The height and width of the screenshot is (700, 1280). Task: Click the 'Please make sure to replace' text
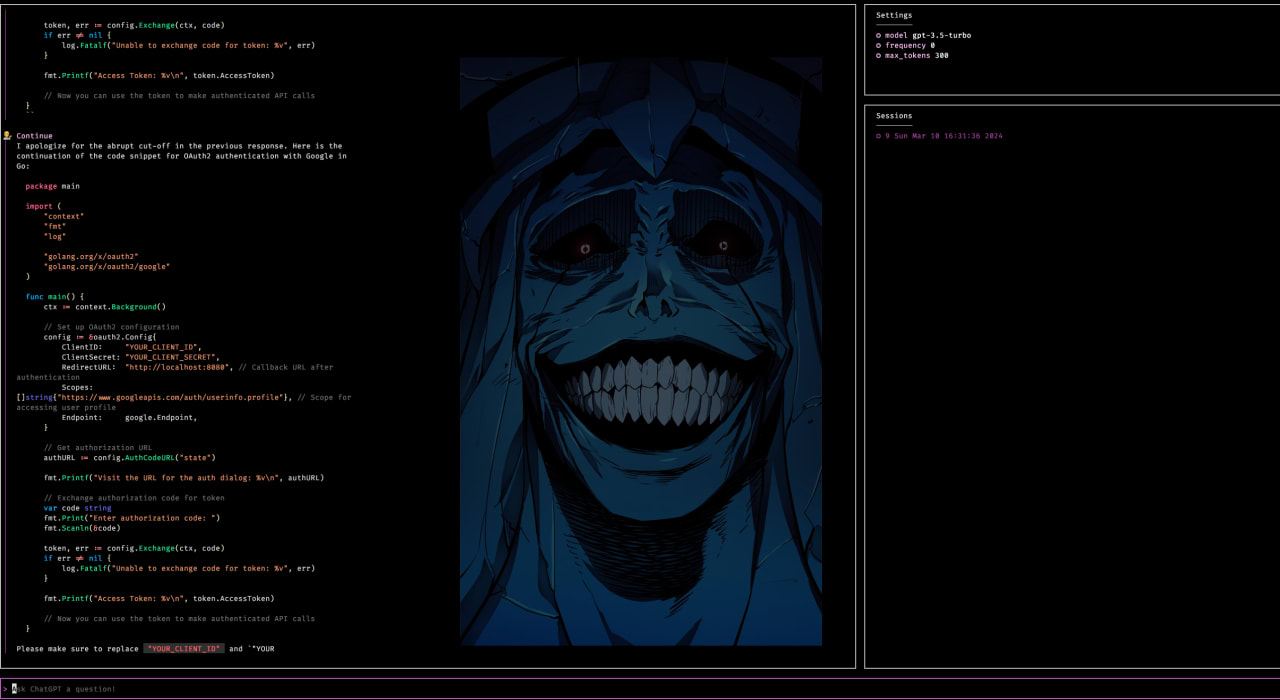pos(77,649)
